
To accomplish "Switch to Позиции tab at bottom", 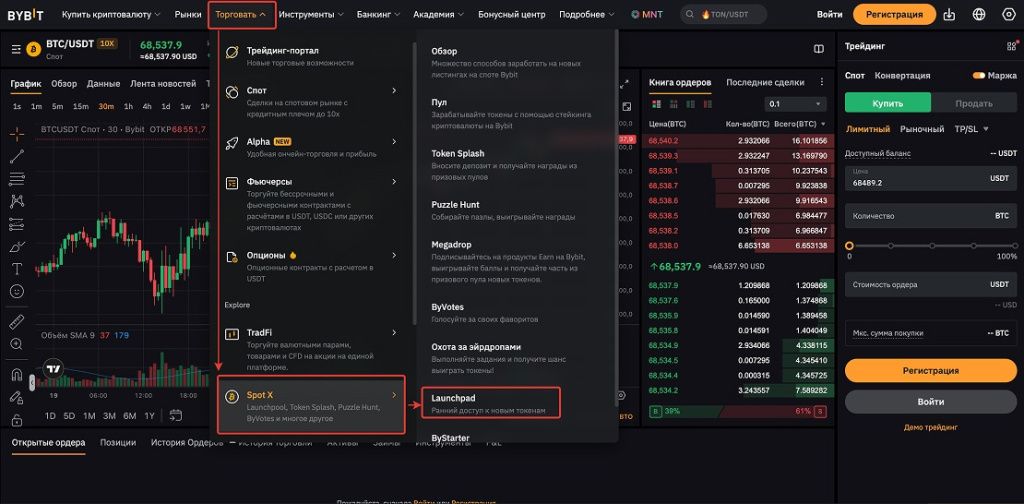I will click(x=118, y=443).
